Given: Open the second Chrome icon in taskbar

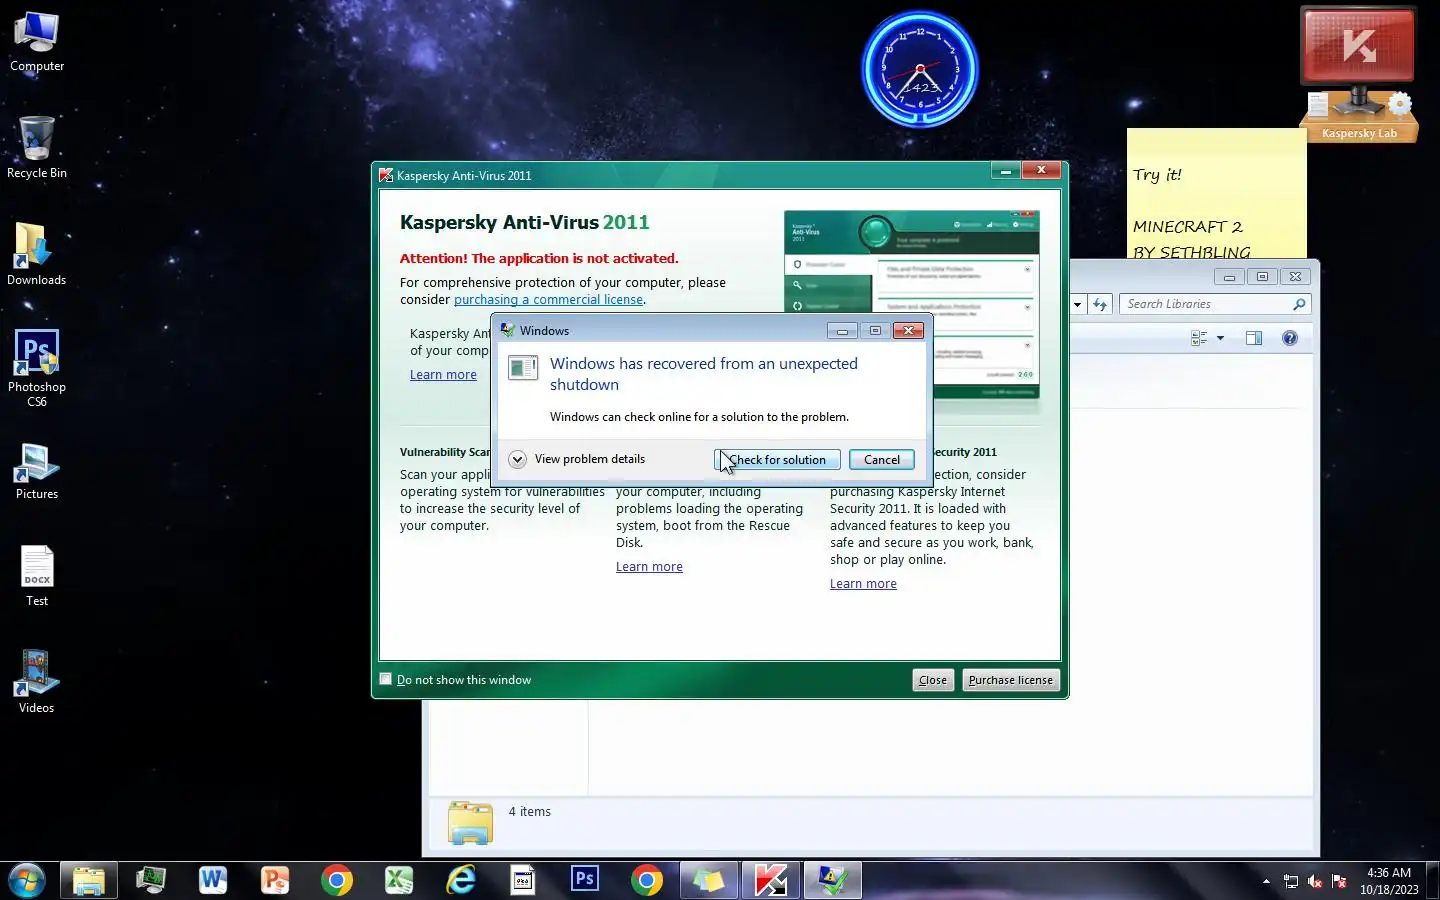Looking at the screenshot, I should tap(647, 881).
